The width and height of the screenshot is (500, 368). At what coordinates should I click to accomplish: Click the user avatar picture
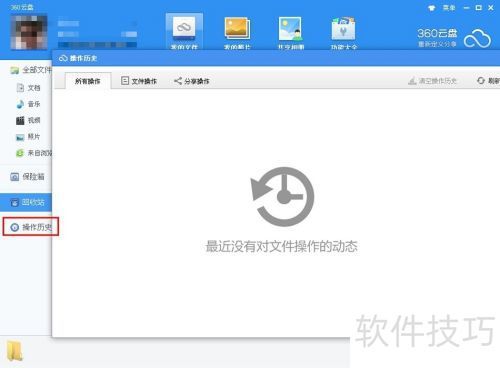(x=29, y=32)
